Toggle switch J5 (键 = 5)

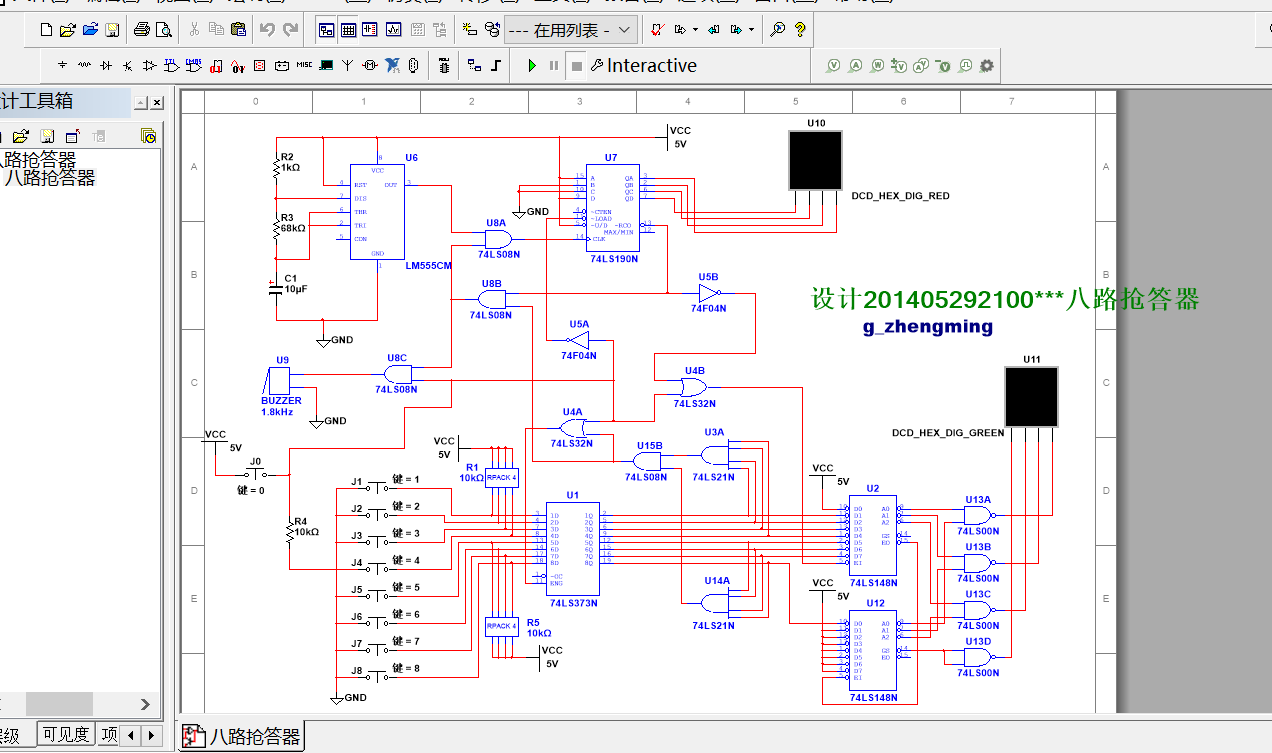point(376,595)
